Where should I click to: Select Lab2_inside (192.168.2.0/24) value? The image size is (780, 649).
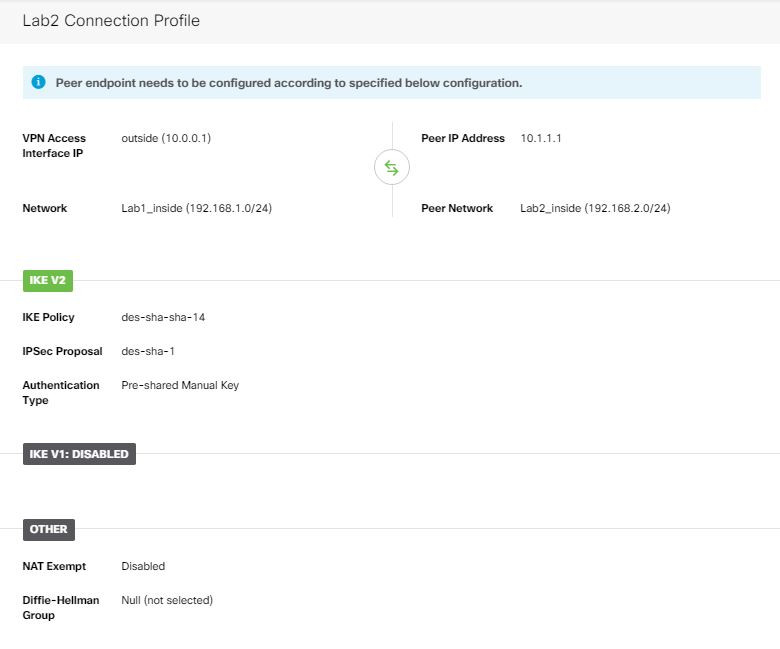pos(595,208)
